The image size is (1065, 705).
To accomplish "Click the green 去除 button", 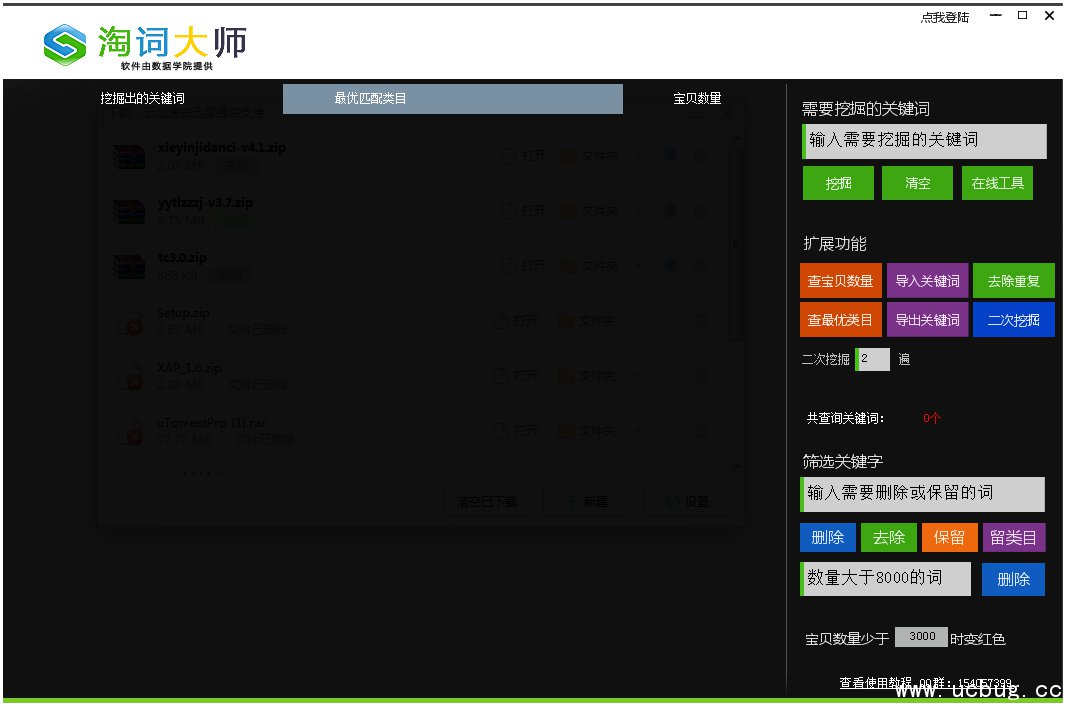I will pos(888,537).
